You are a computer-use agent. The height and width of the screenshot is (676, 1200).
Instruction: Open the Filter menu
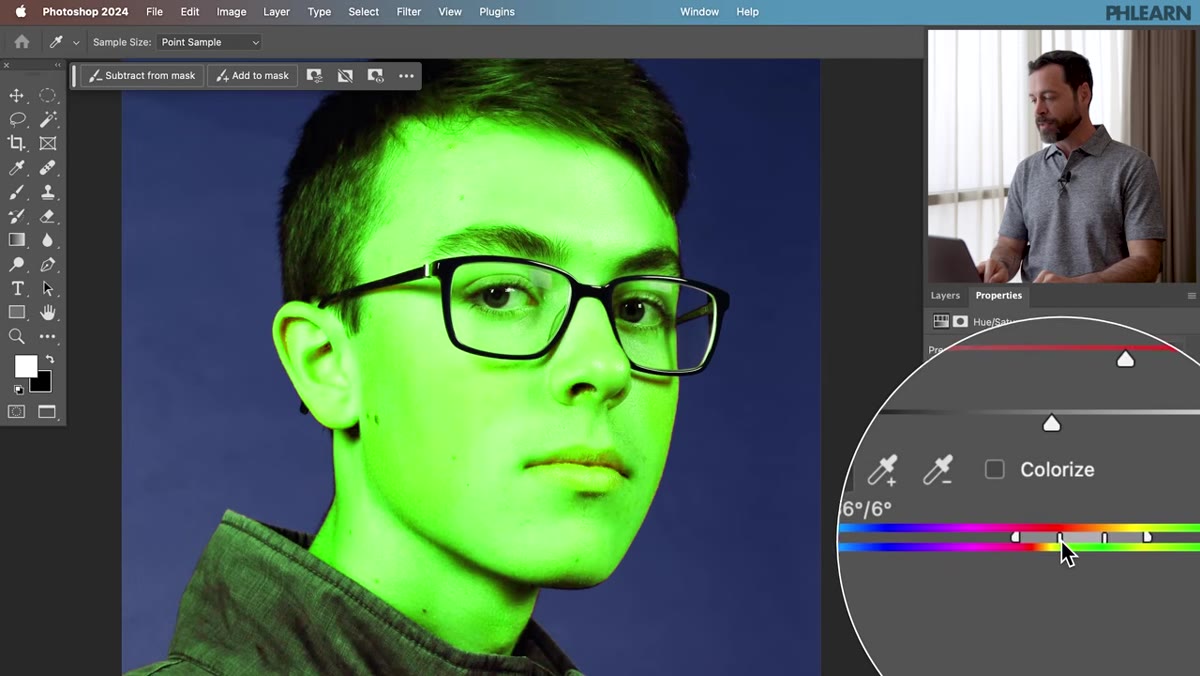point(408,12)
